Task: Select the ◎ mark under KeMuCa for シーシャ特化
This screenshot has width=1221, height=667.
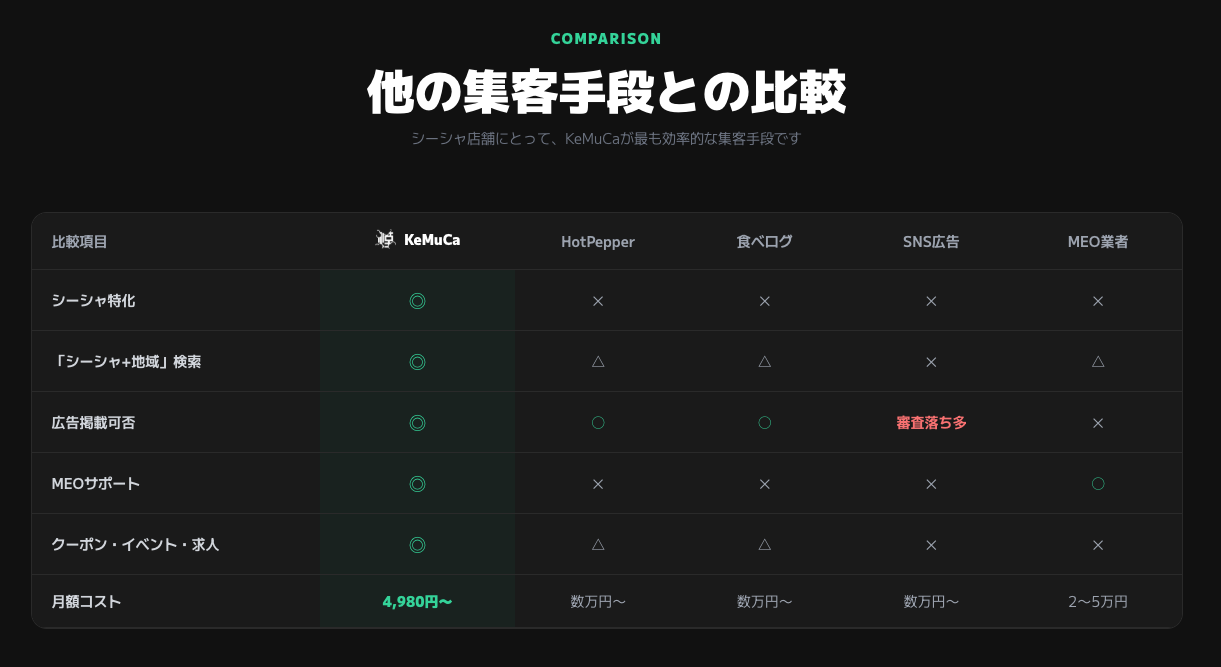Action: pos(417,301)
